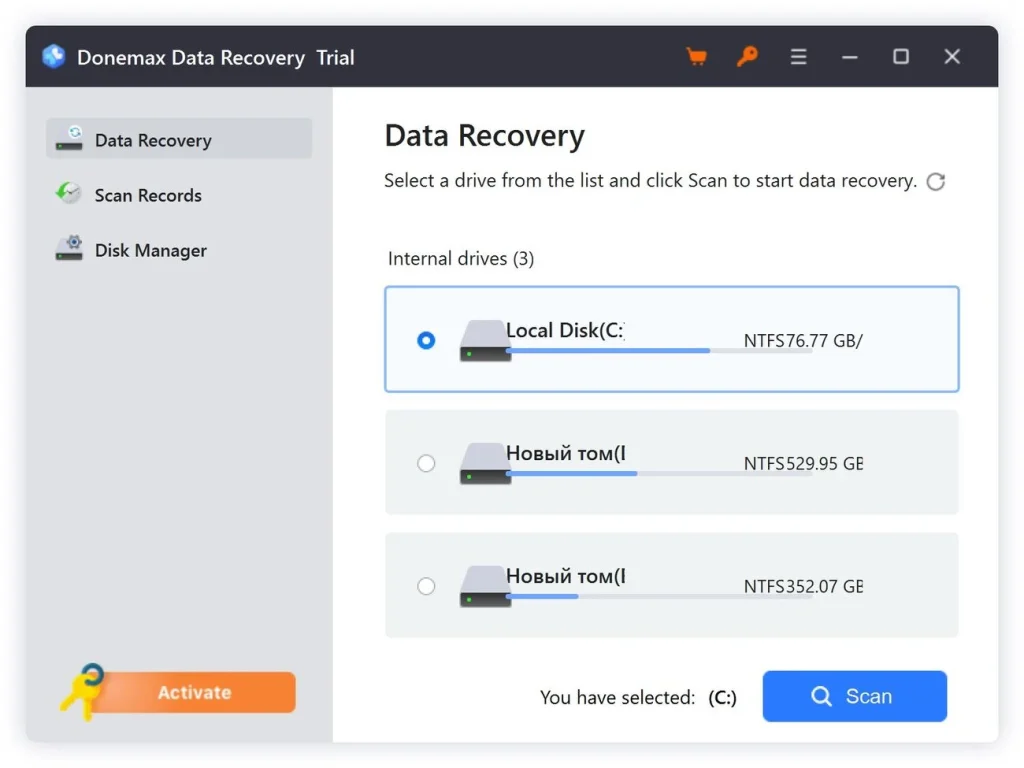Open the hamburger menu in title bar
Image resolution: width=1024 pixels, height=768 pixels.
[x=798, y=57]
